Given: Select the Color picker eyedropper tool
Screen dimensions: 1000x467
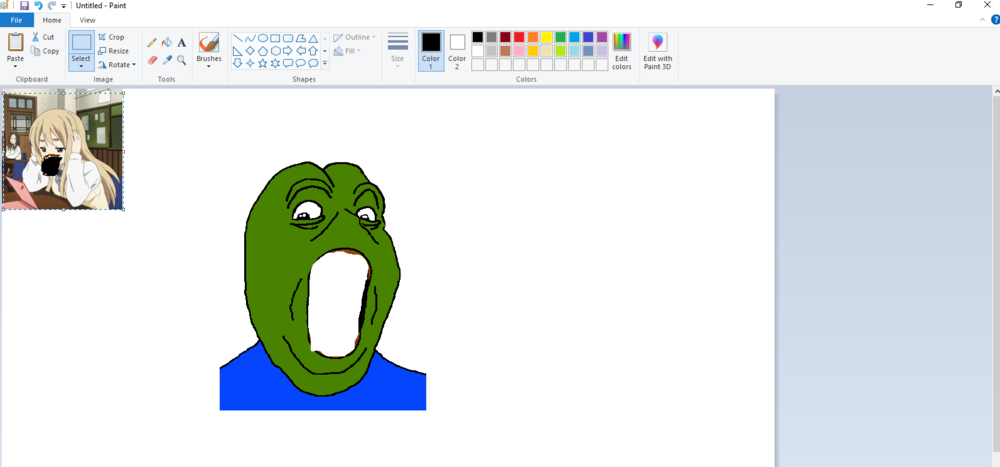Looking at the screenshot, I should [167, 60].
